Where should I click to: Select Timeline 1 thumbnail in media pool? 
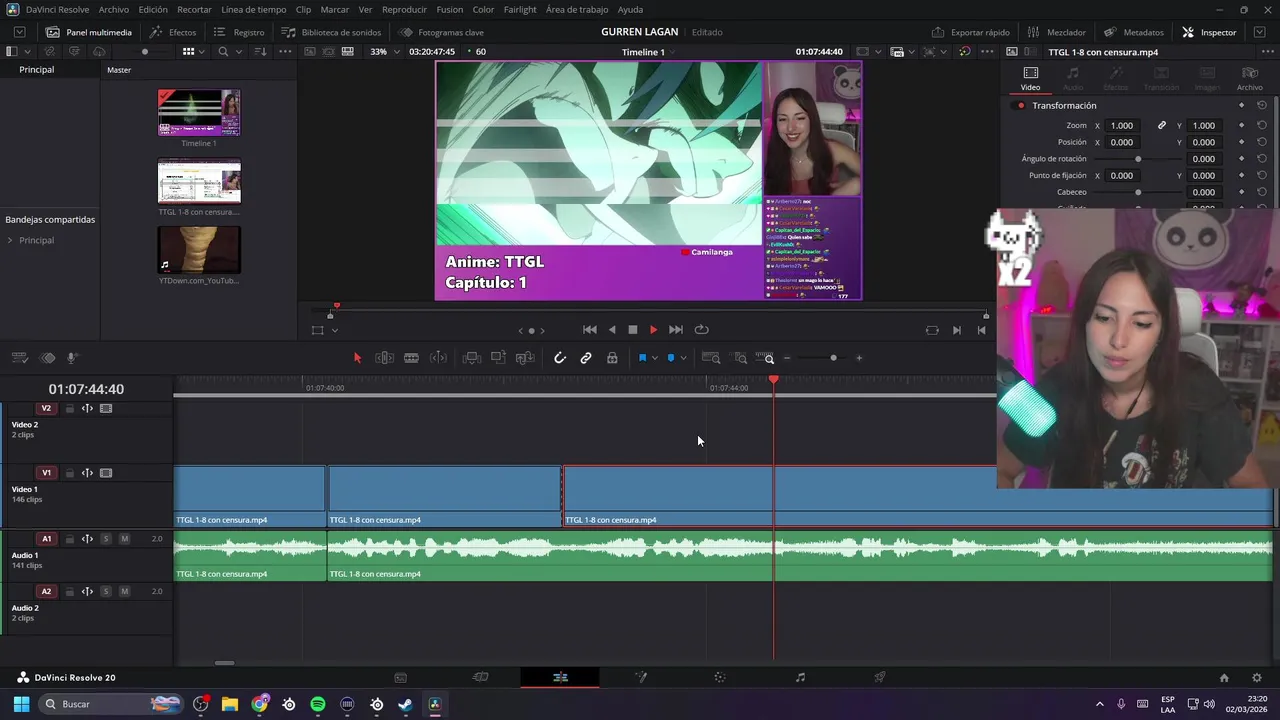pyautogui.click(x=199, y=112)
